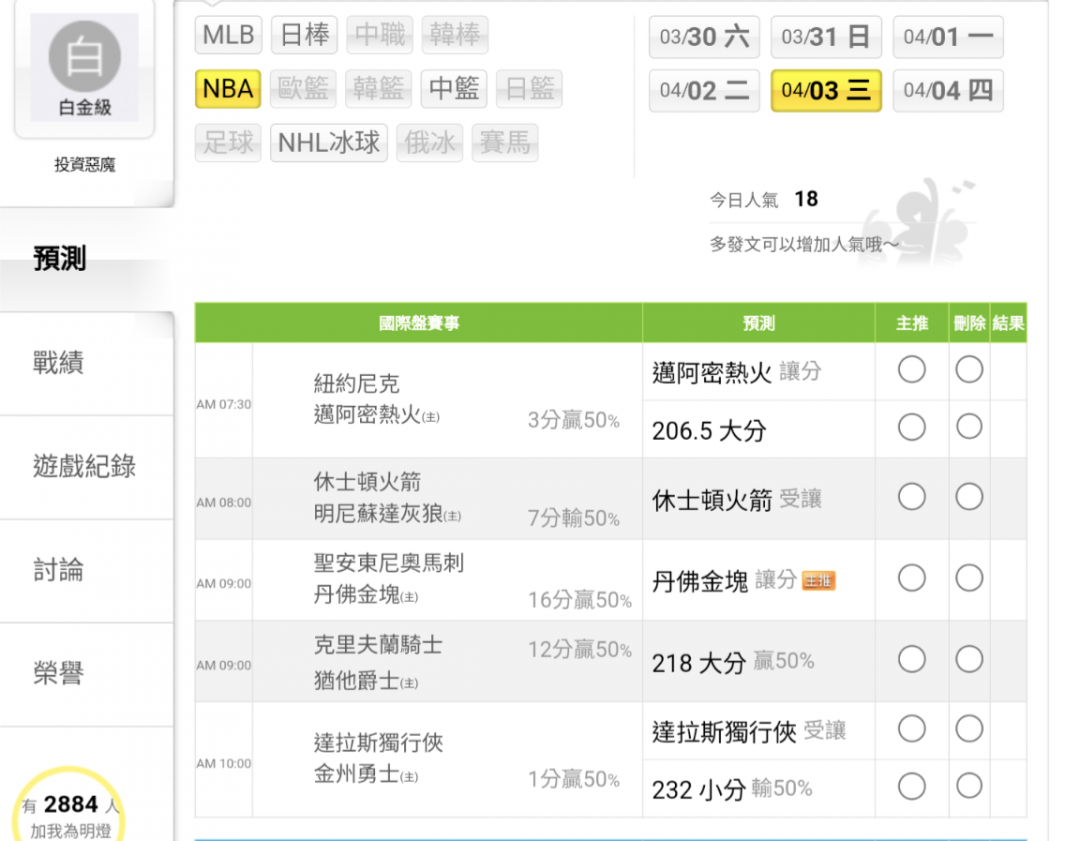Select delete radio for 達拉斯獨行俠 受讓
The image size is (1080, 841).
pyautogui.click(x=968, y=729)
